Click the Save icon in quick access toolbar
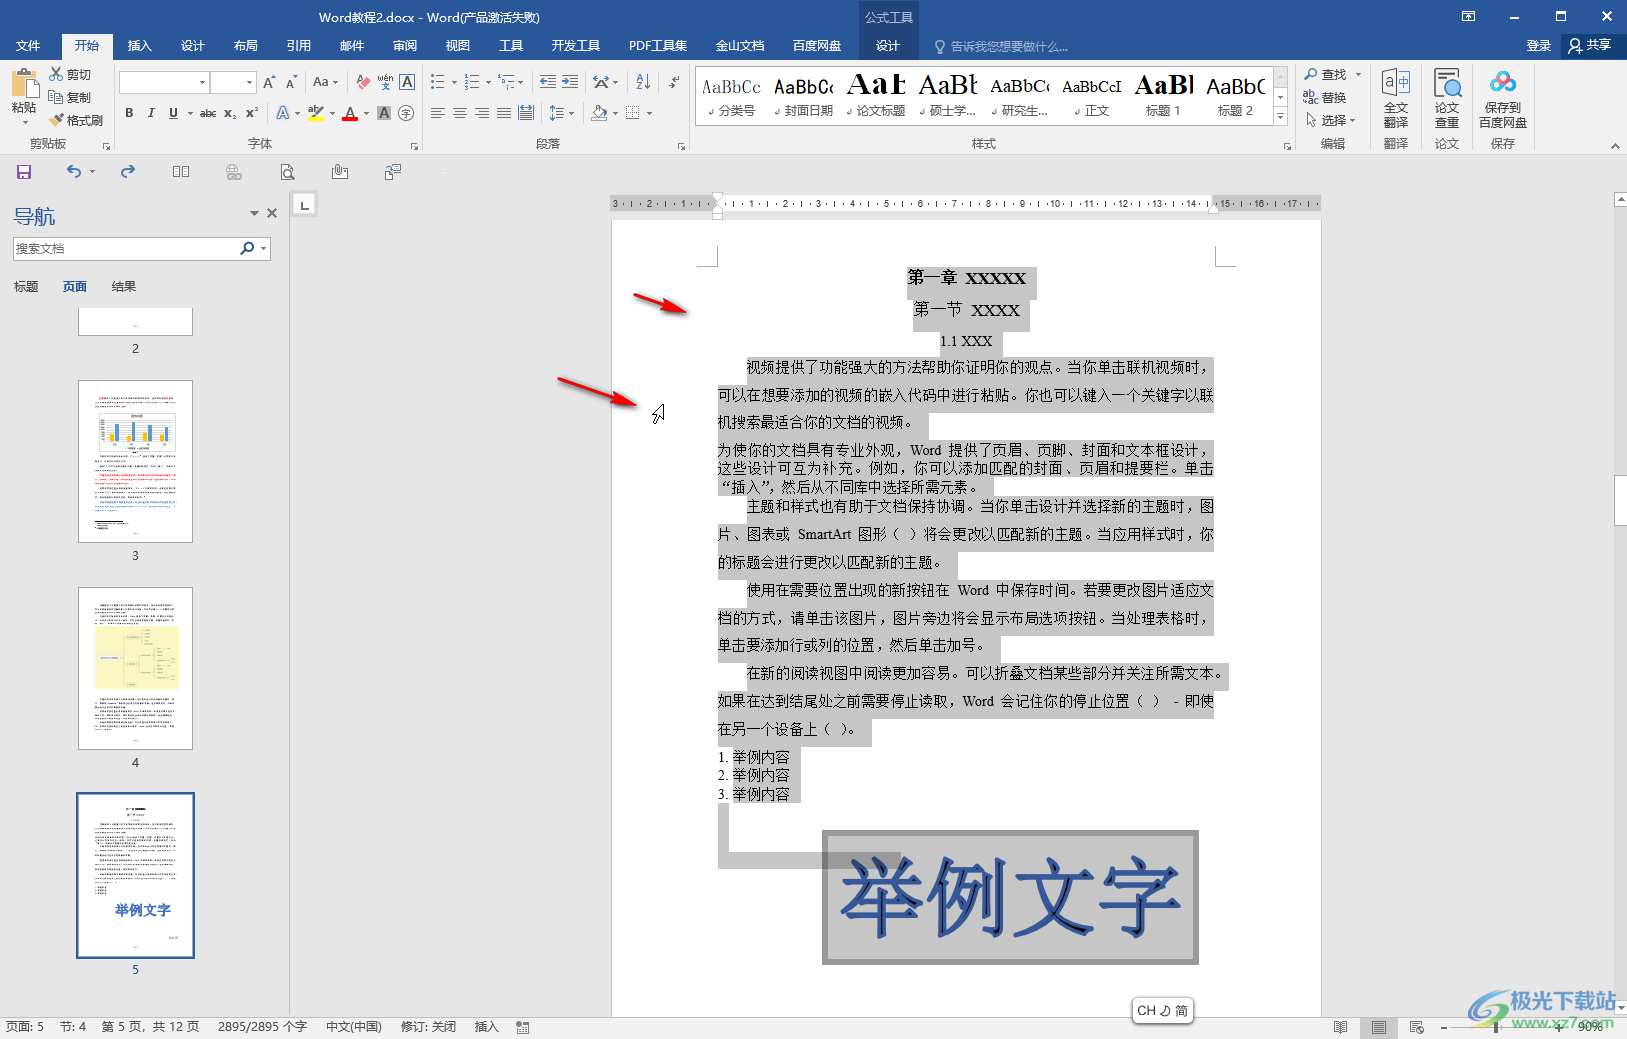 click(x=24, y=172)
